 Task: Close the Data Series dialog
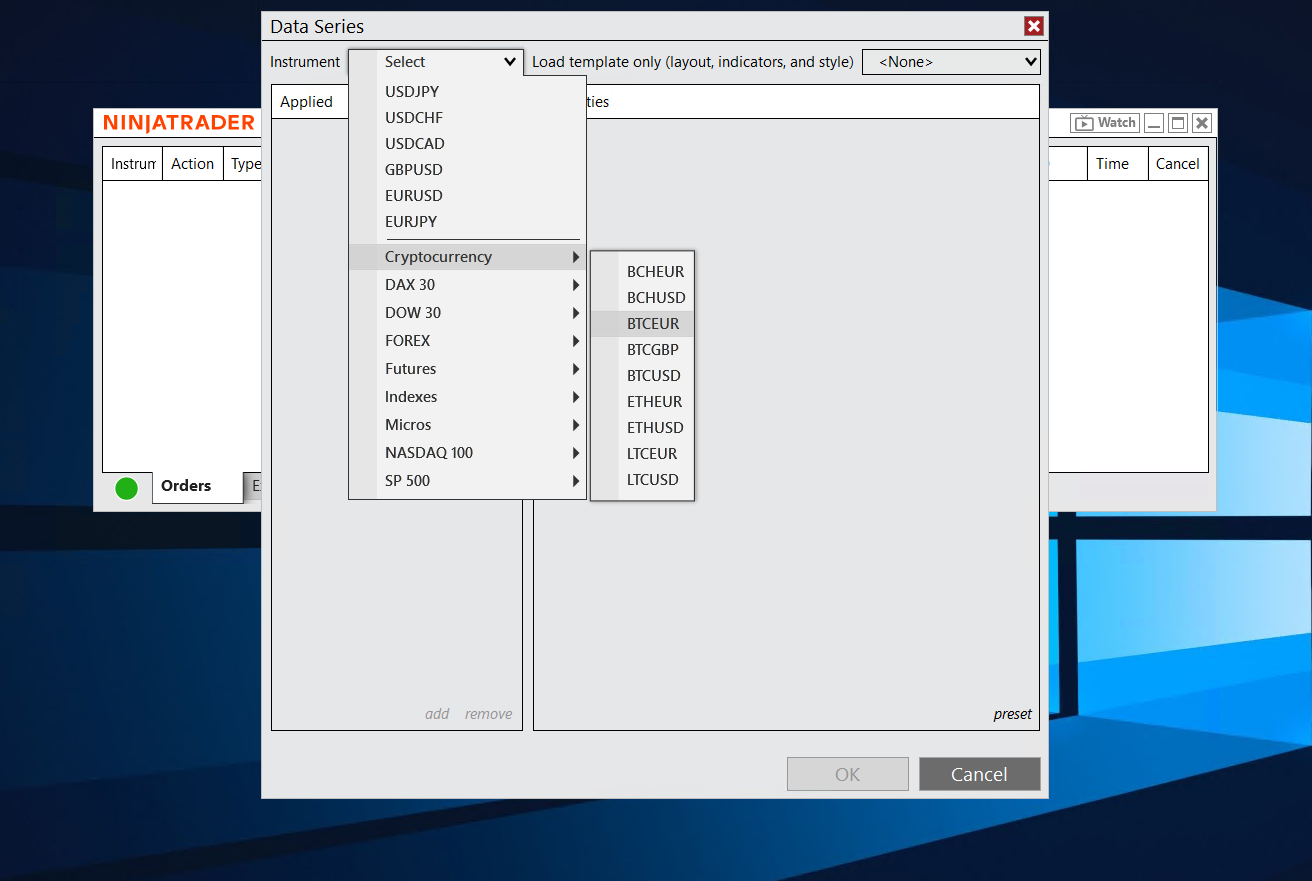click(1033, 27)
